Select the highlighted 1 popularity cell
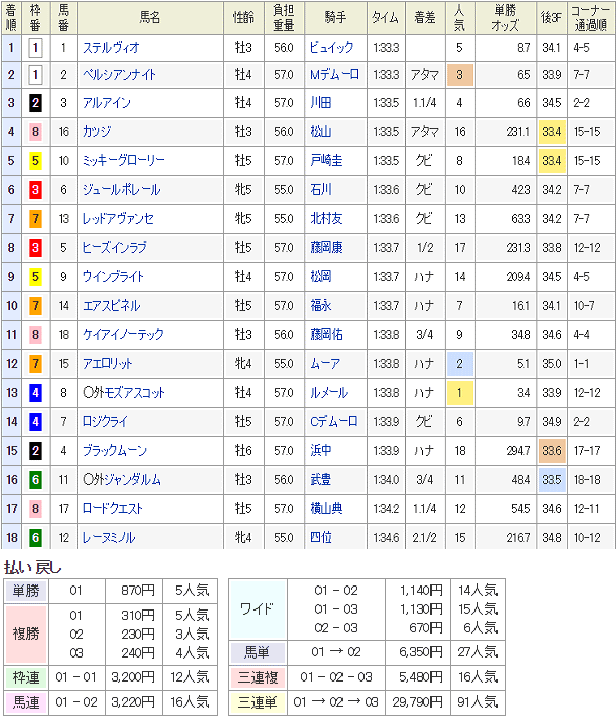This screenshot has height=717, width=616. [x=460, y=393]
